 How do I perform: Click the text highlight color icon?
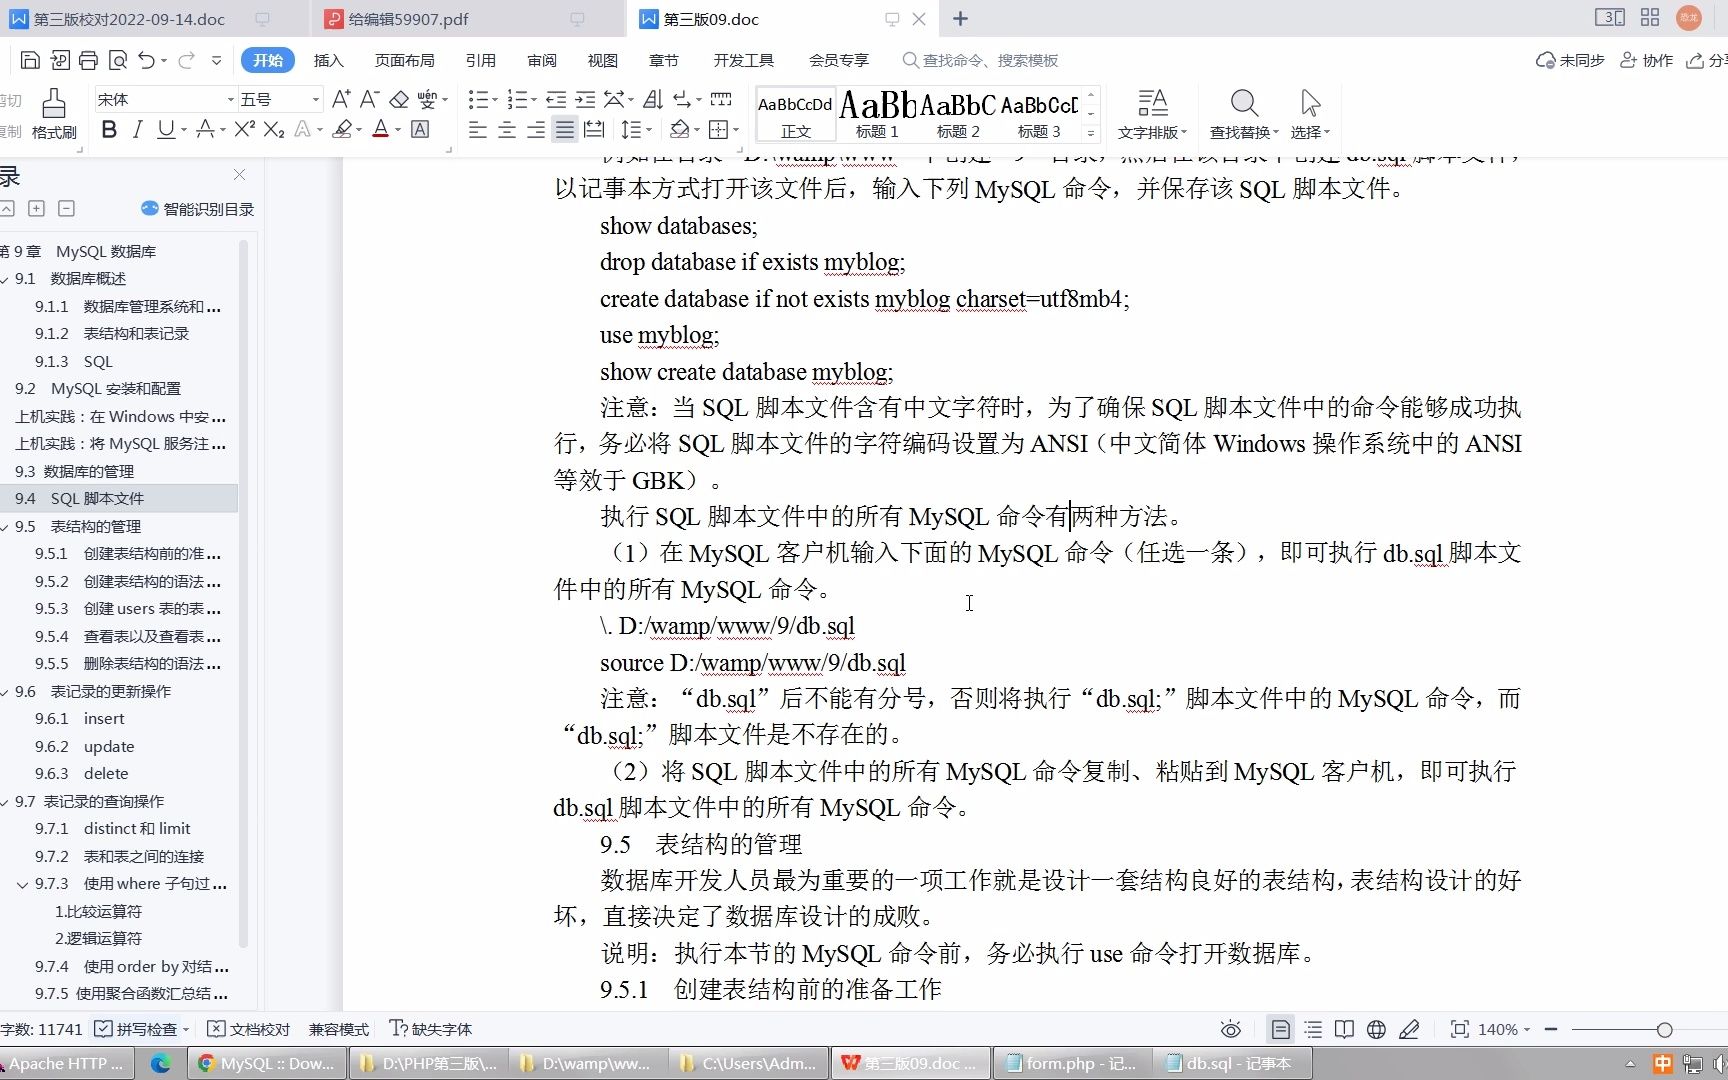pos(341,129)
